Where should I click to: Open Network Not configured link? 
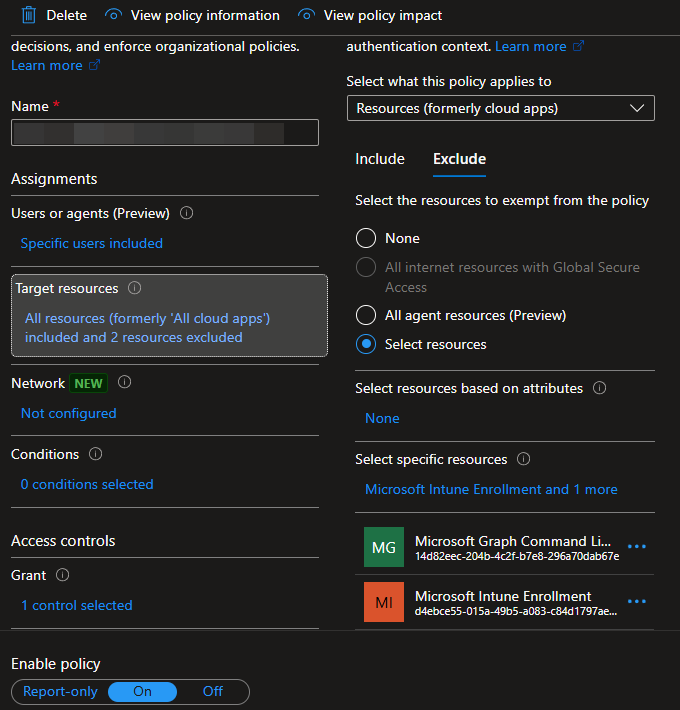click(68, 413)
